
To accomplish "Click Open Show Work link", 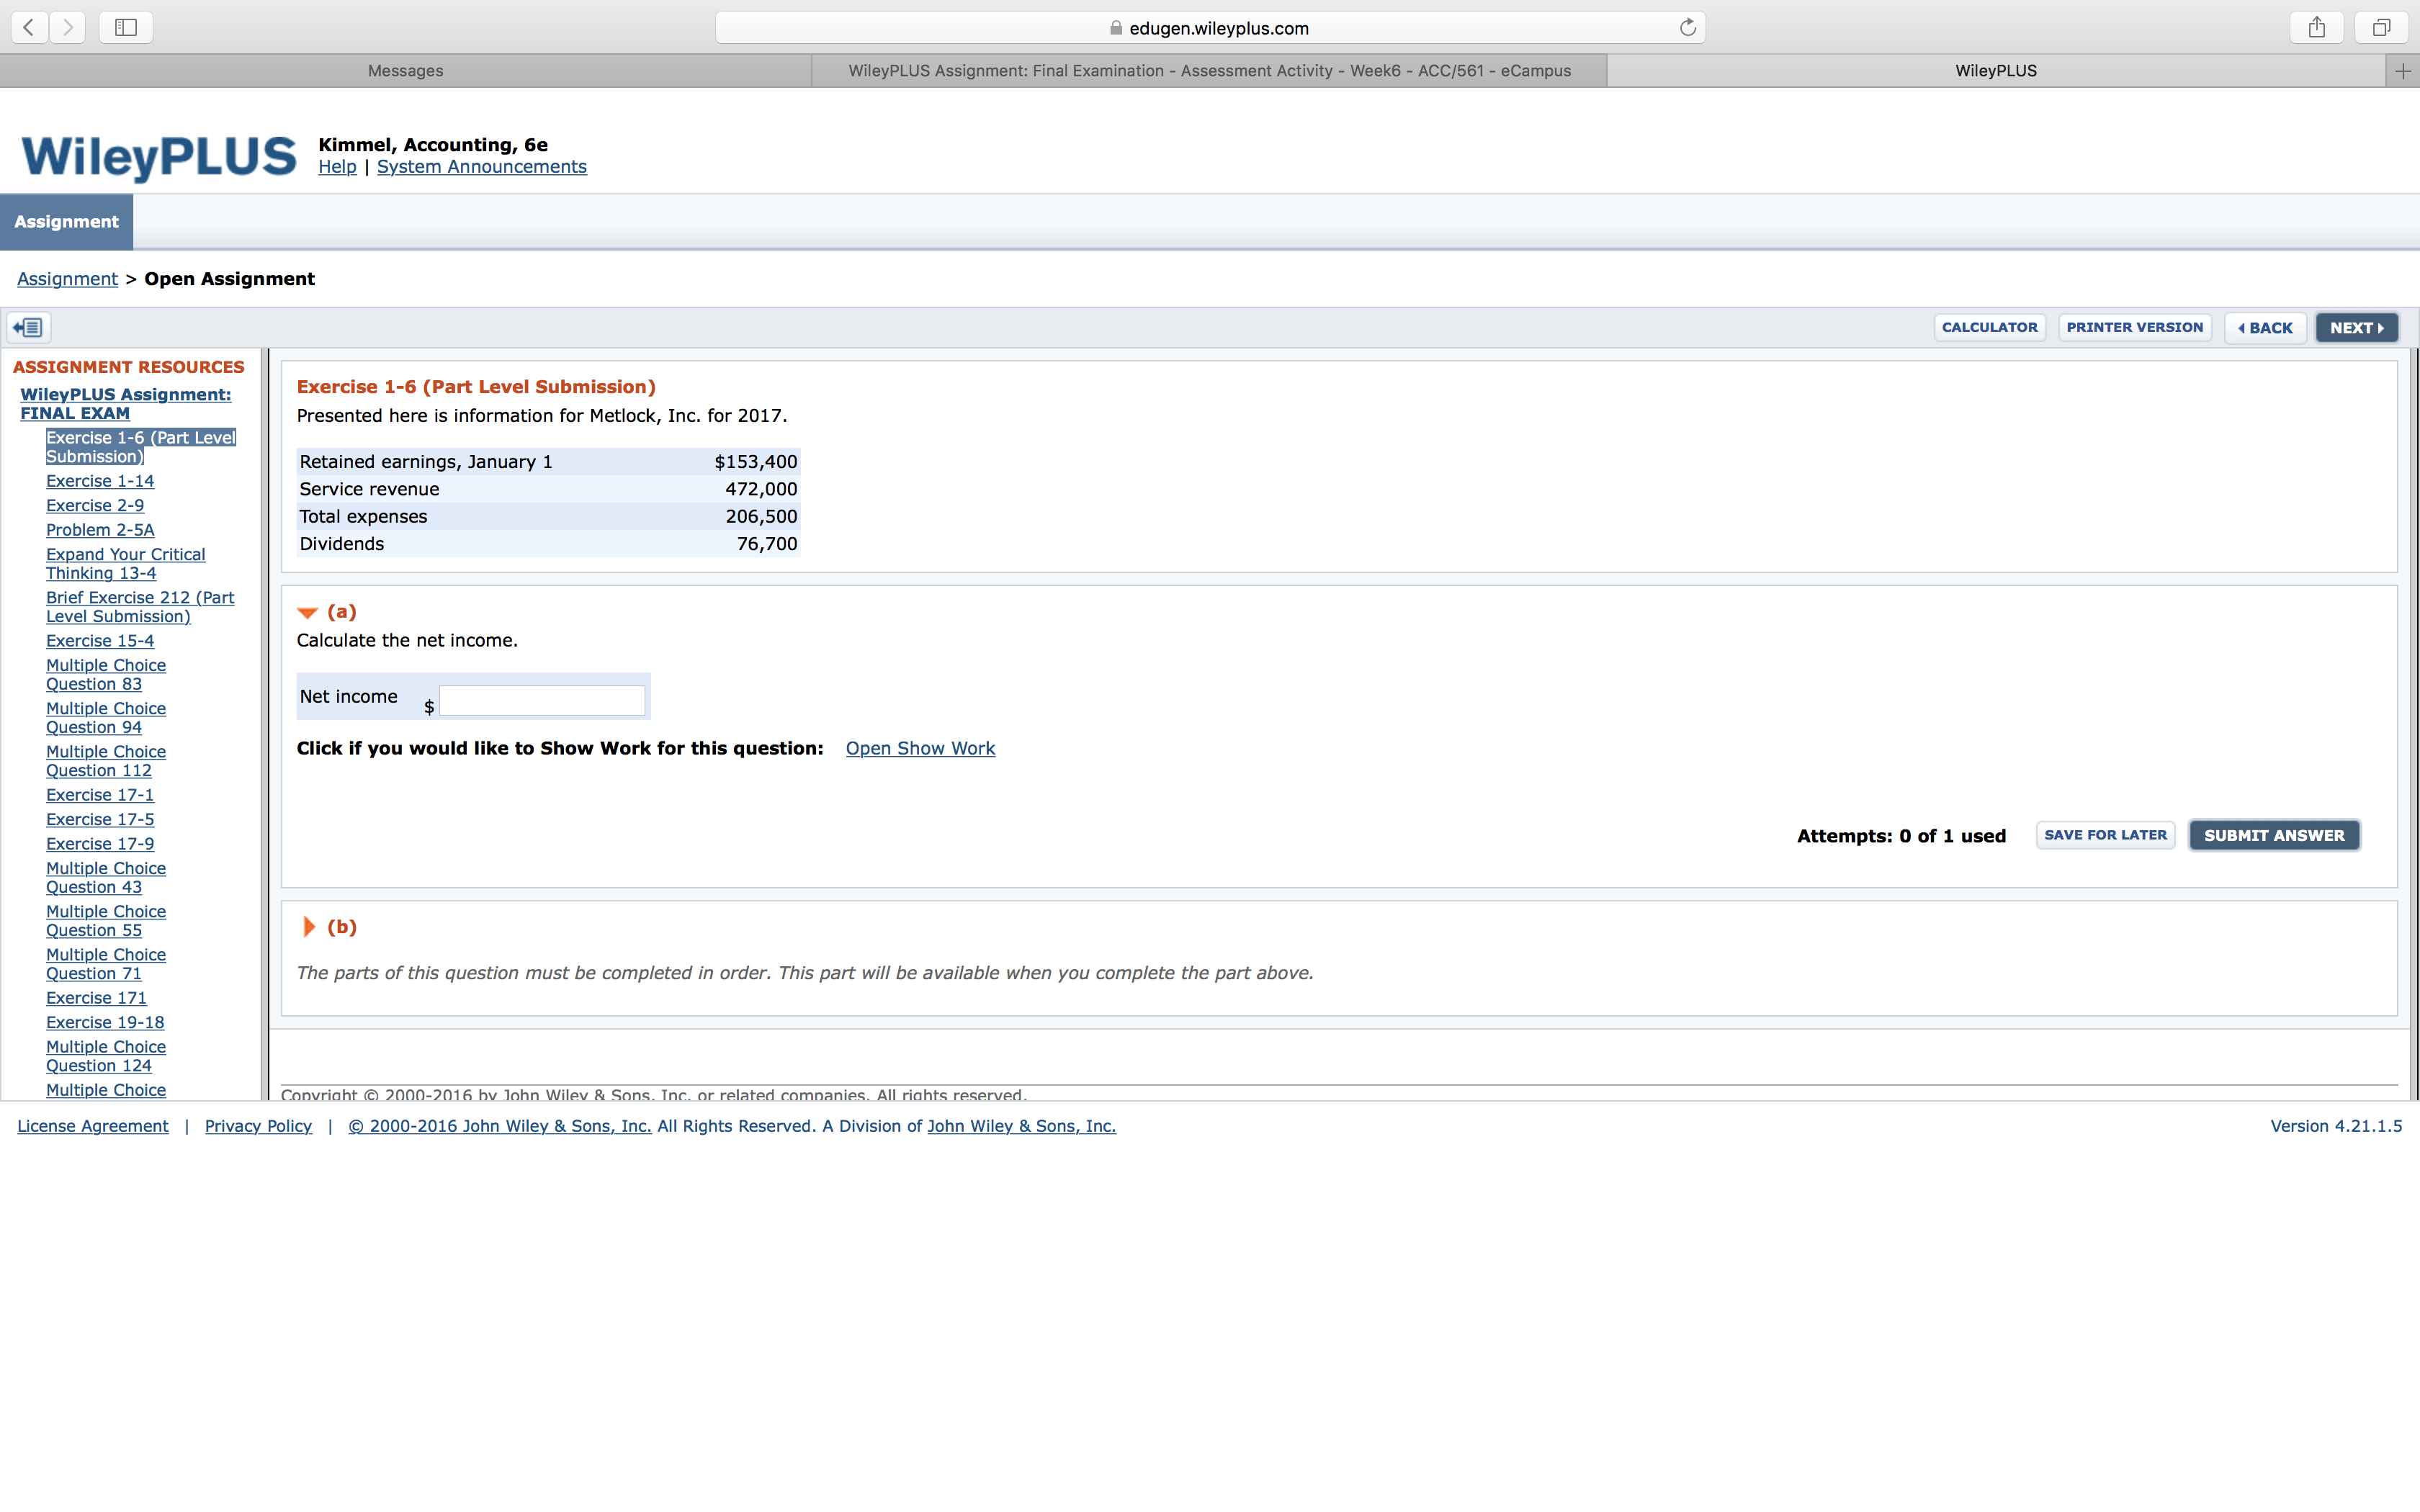I will 920,748.
